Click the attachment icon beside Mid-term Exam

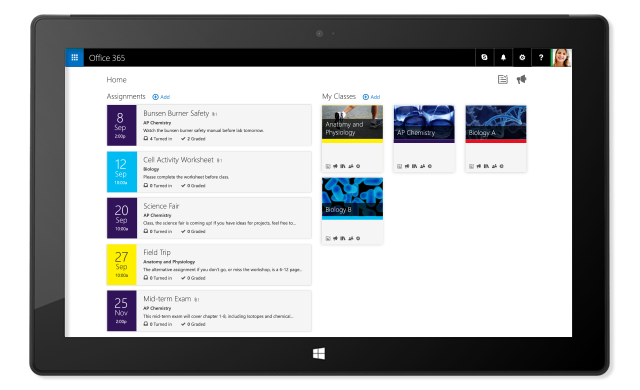pos(197,299)
